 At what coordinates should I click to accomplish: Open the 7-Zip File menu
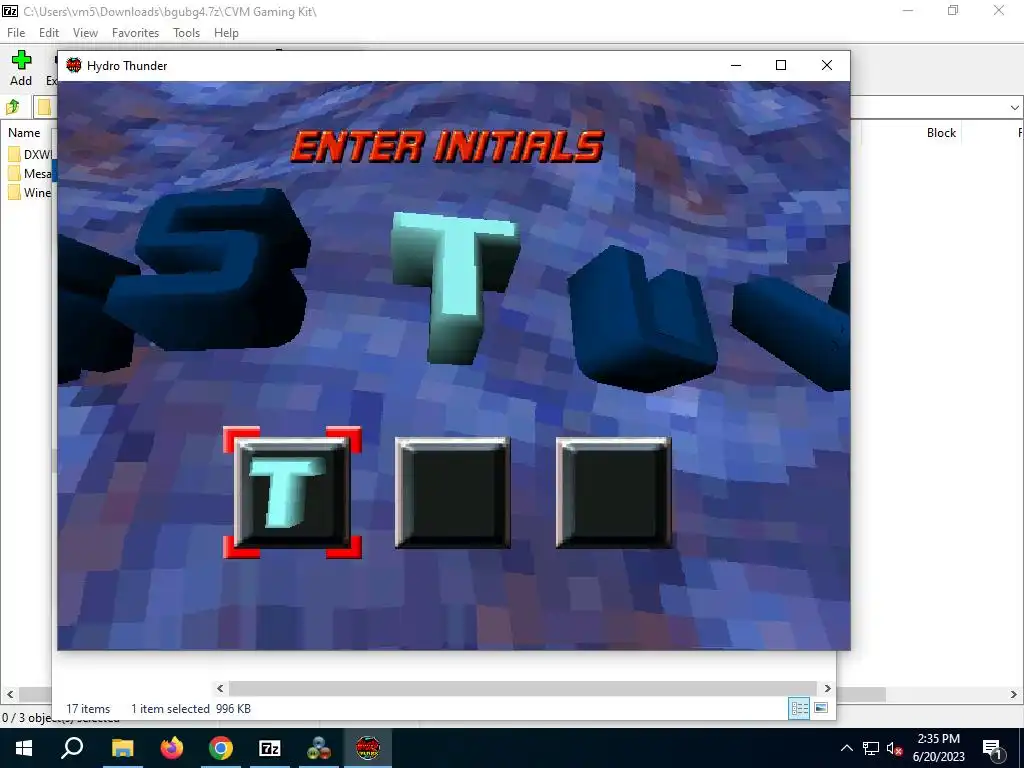point(16,33)
